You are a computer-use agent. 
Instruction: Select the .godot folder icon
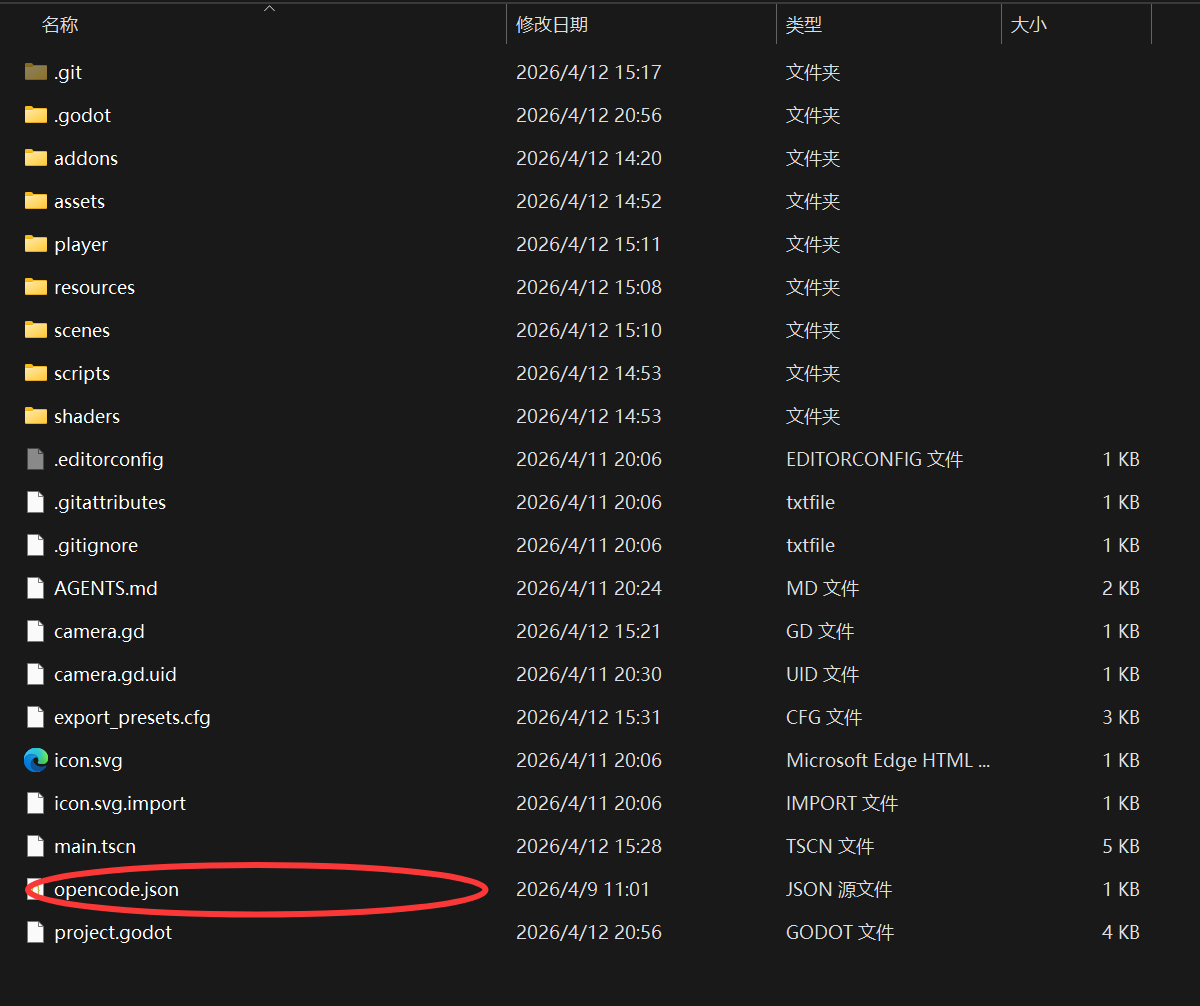[36, 115]
